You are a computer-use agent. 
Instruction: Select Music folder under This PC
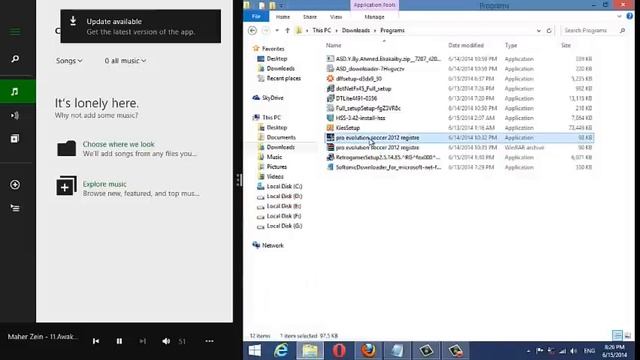coord(274,157)
